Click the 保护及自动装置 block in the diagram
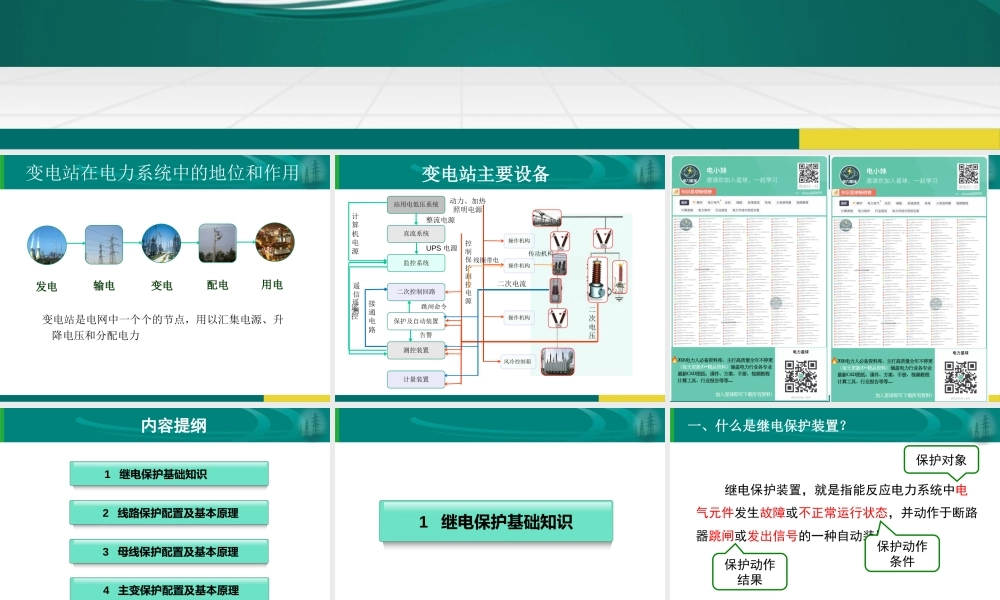The width and height of the screenshot is (1000, 600). point(415,321)
